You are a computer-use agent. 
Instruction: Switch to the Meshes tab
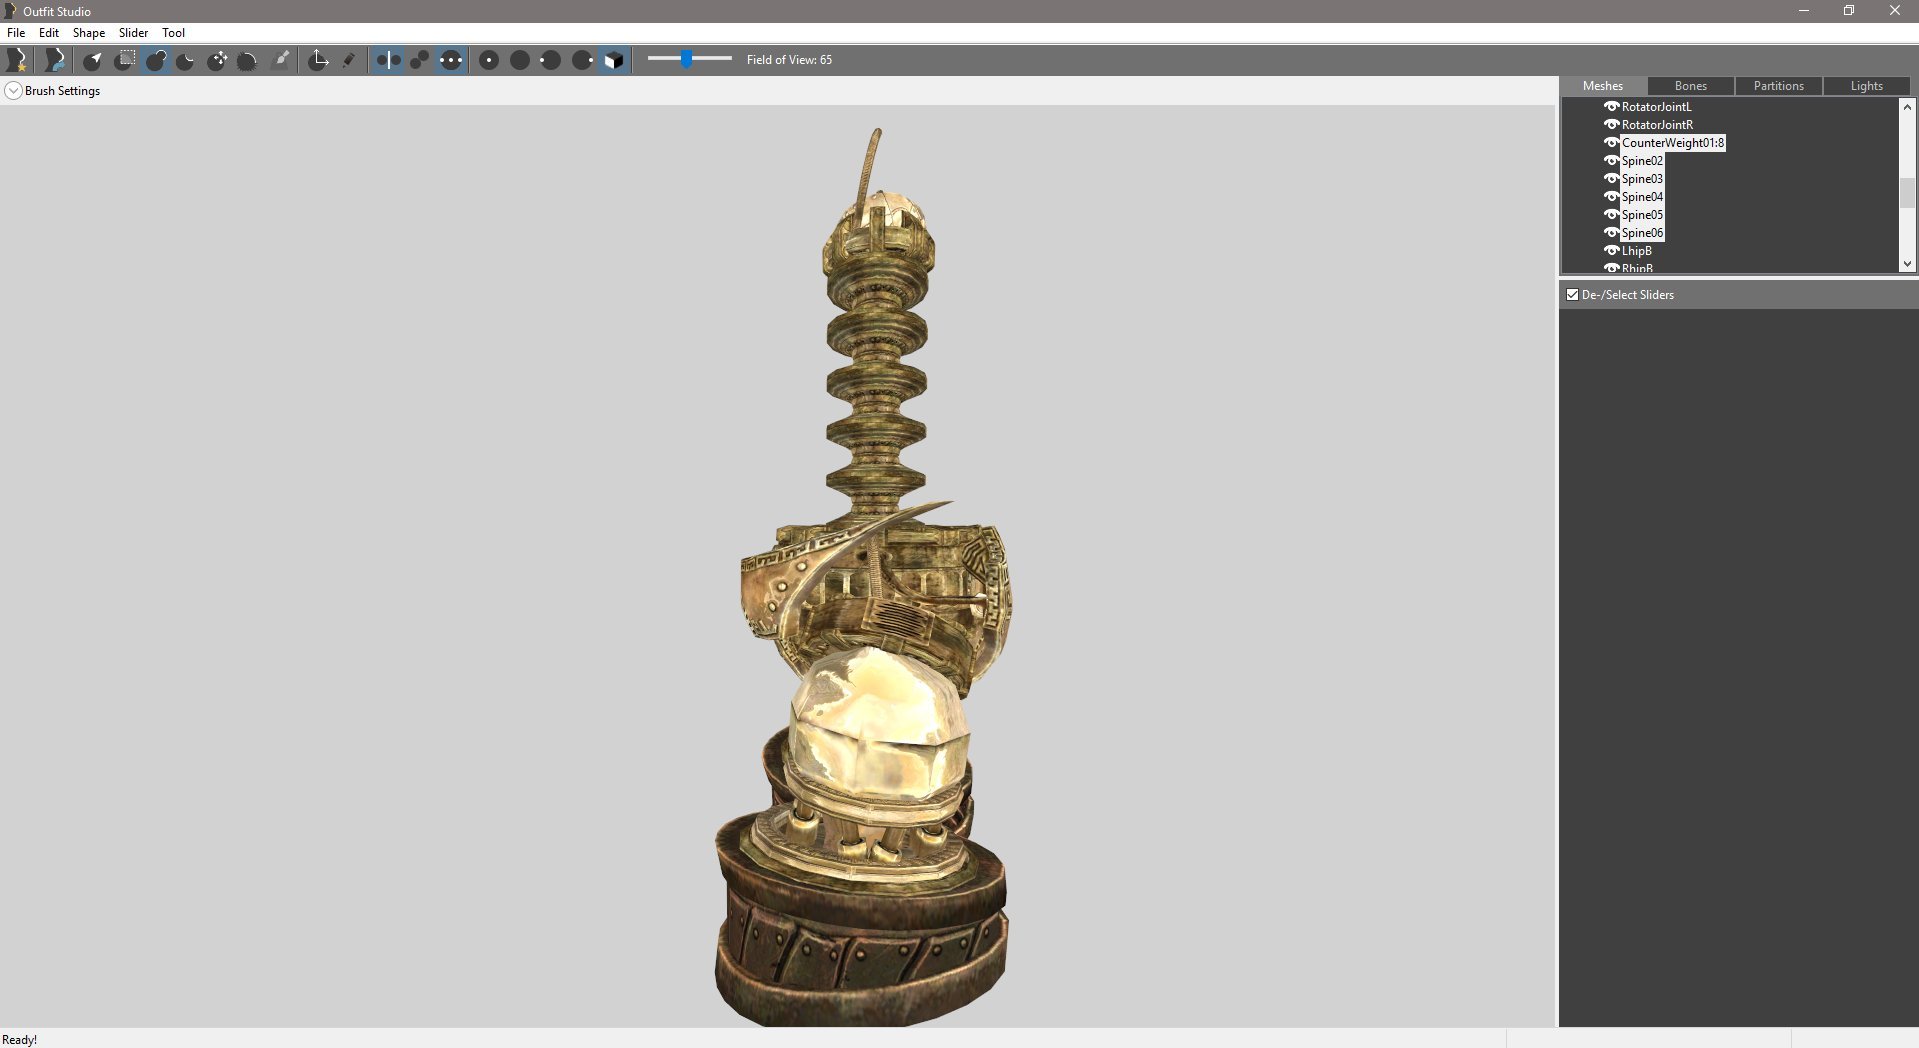pos(1603,86)
